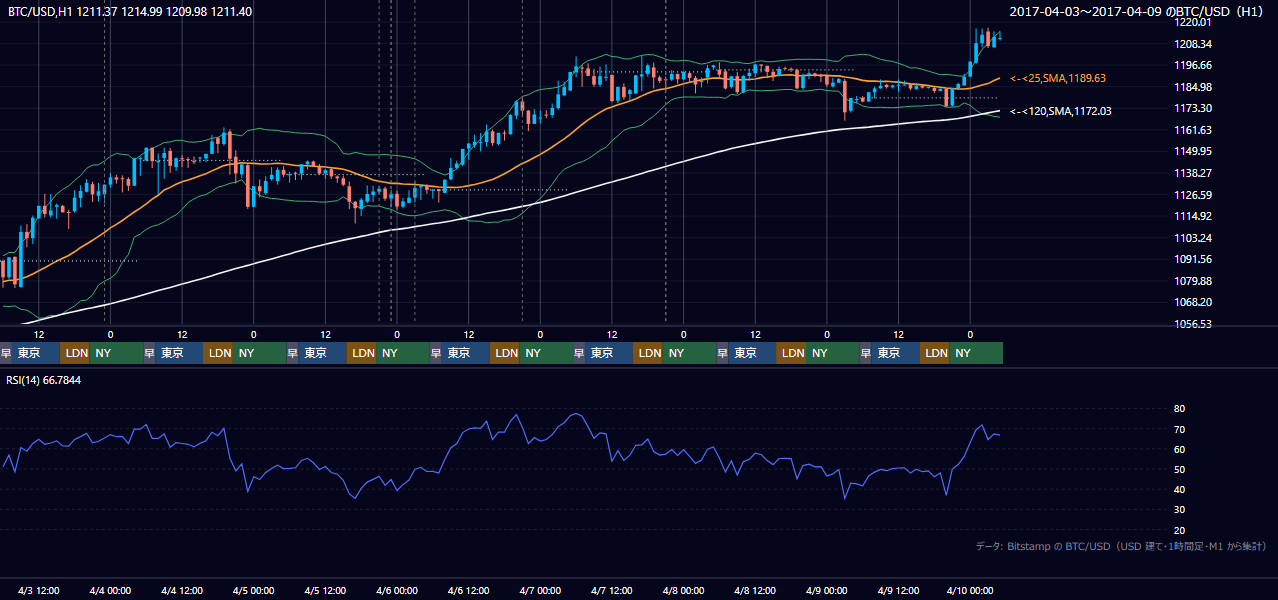Image resolution: width=1278 pixels, height=600 pixels.
Task: Click the Bitstamp data source credit text
Action: (x=1121, y=546)
